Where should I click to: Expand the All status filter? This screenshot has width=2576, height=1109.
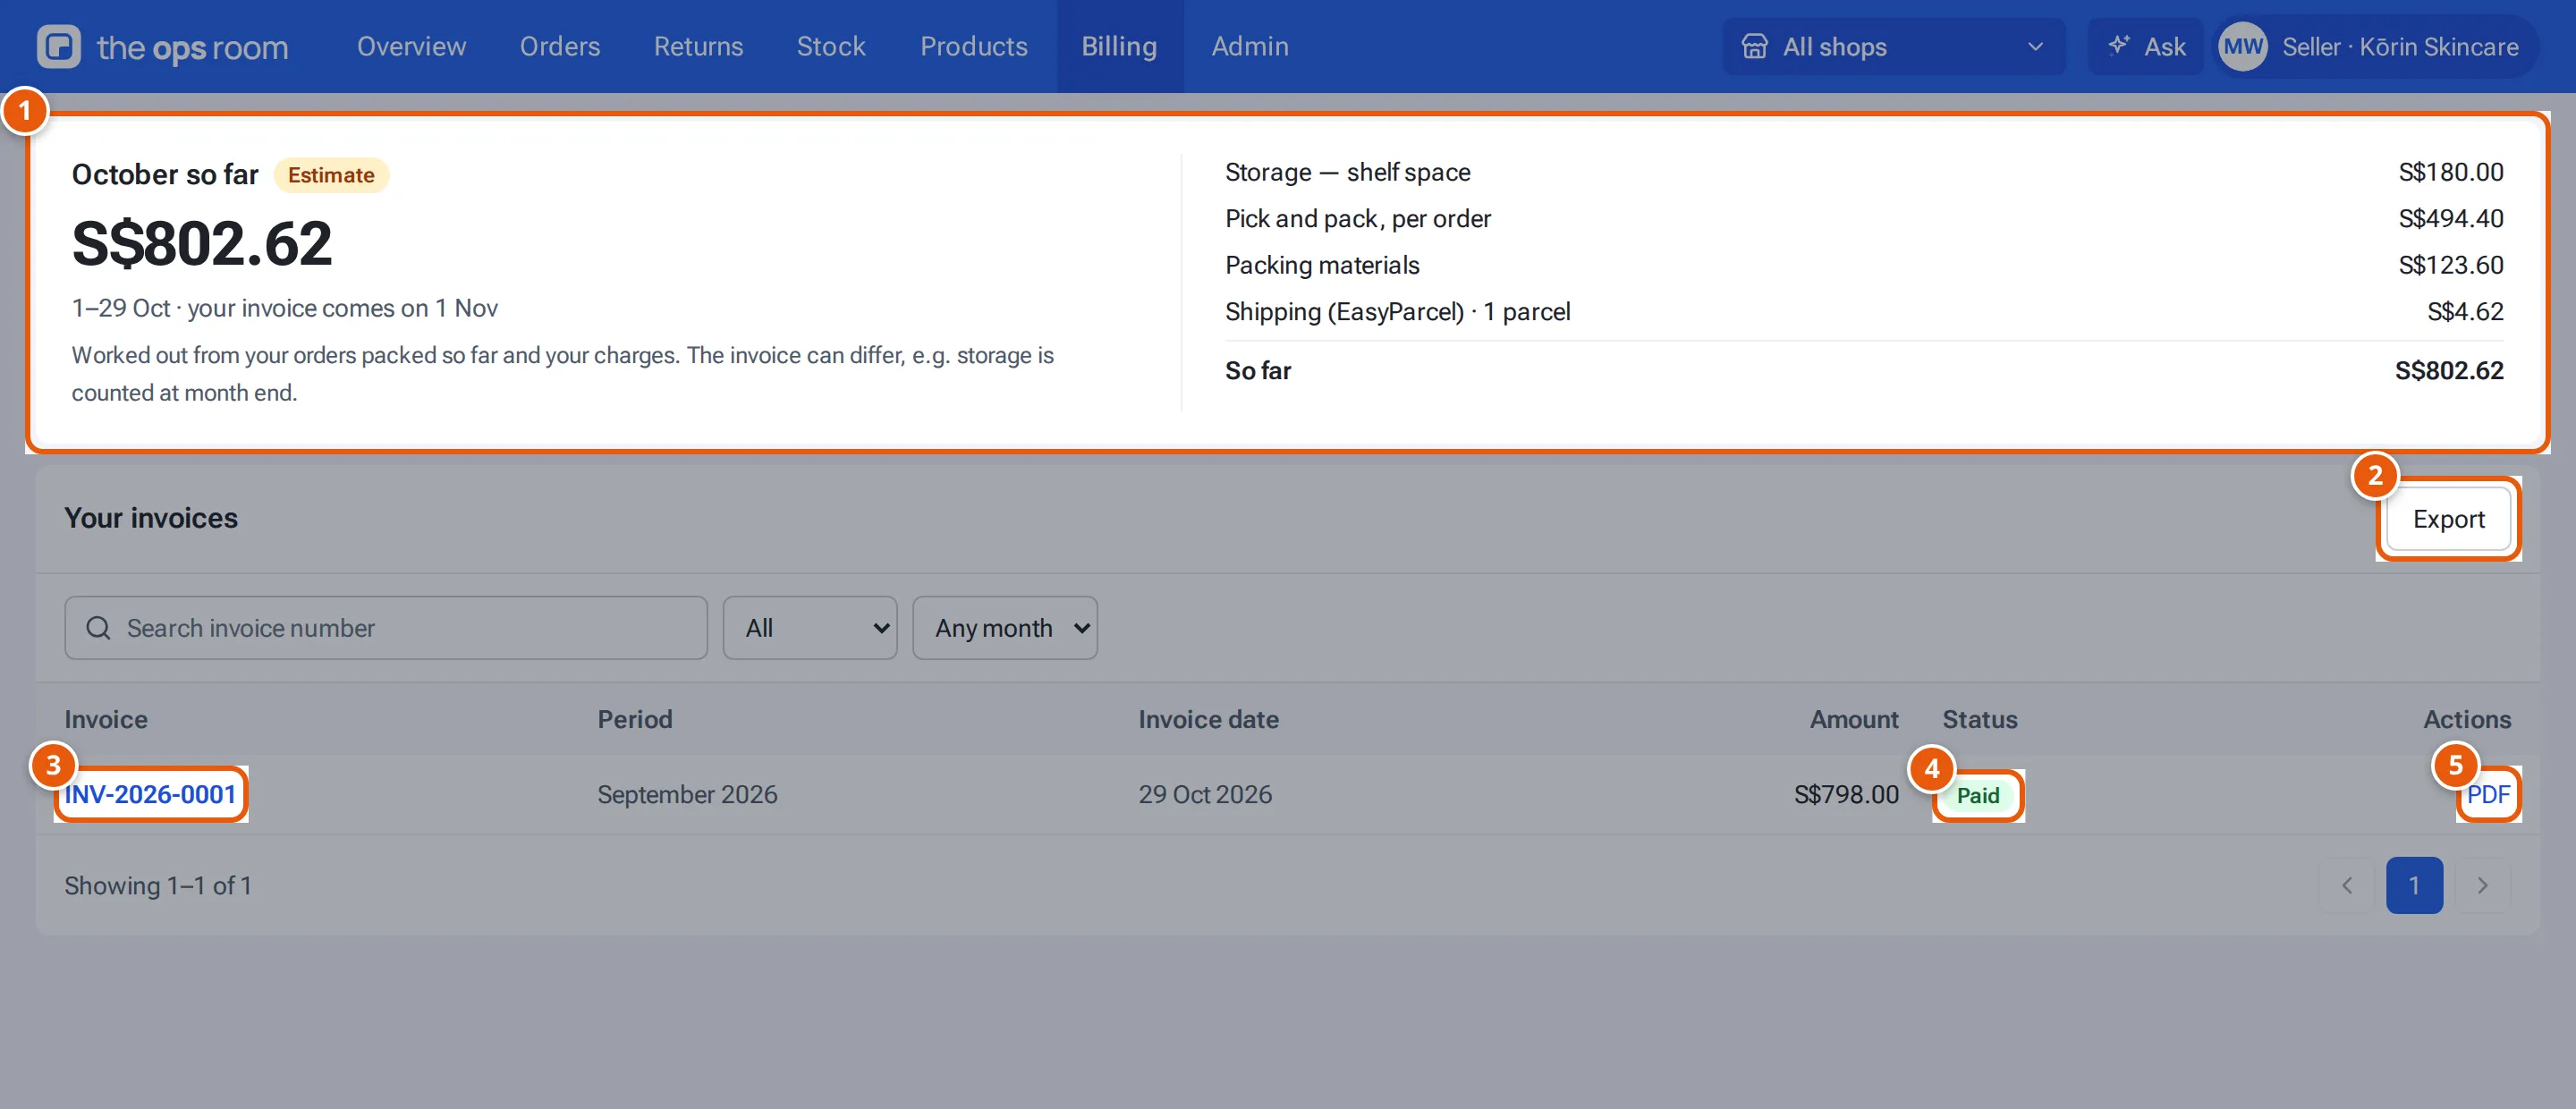pyautogui.click(x=810, y=628)
